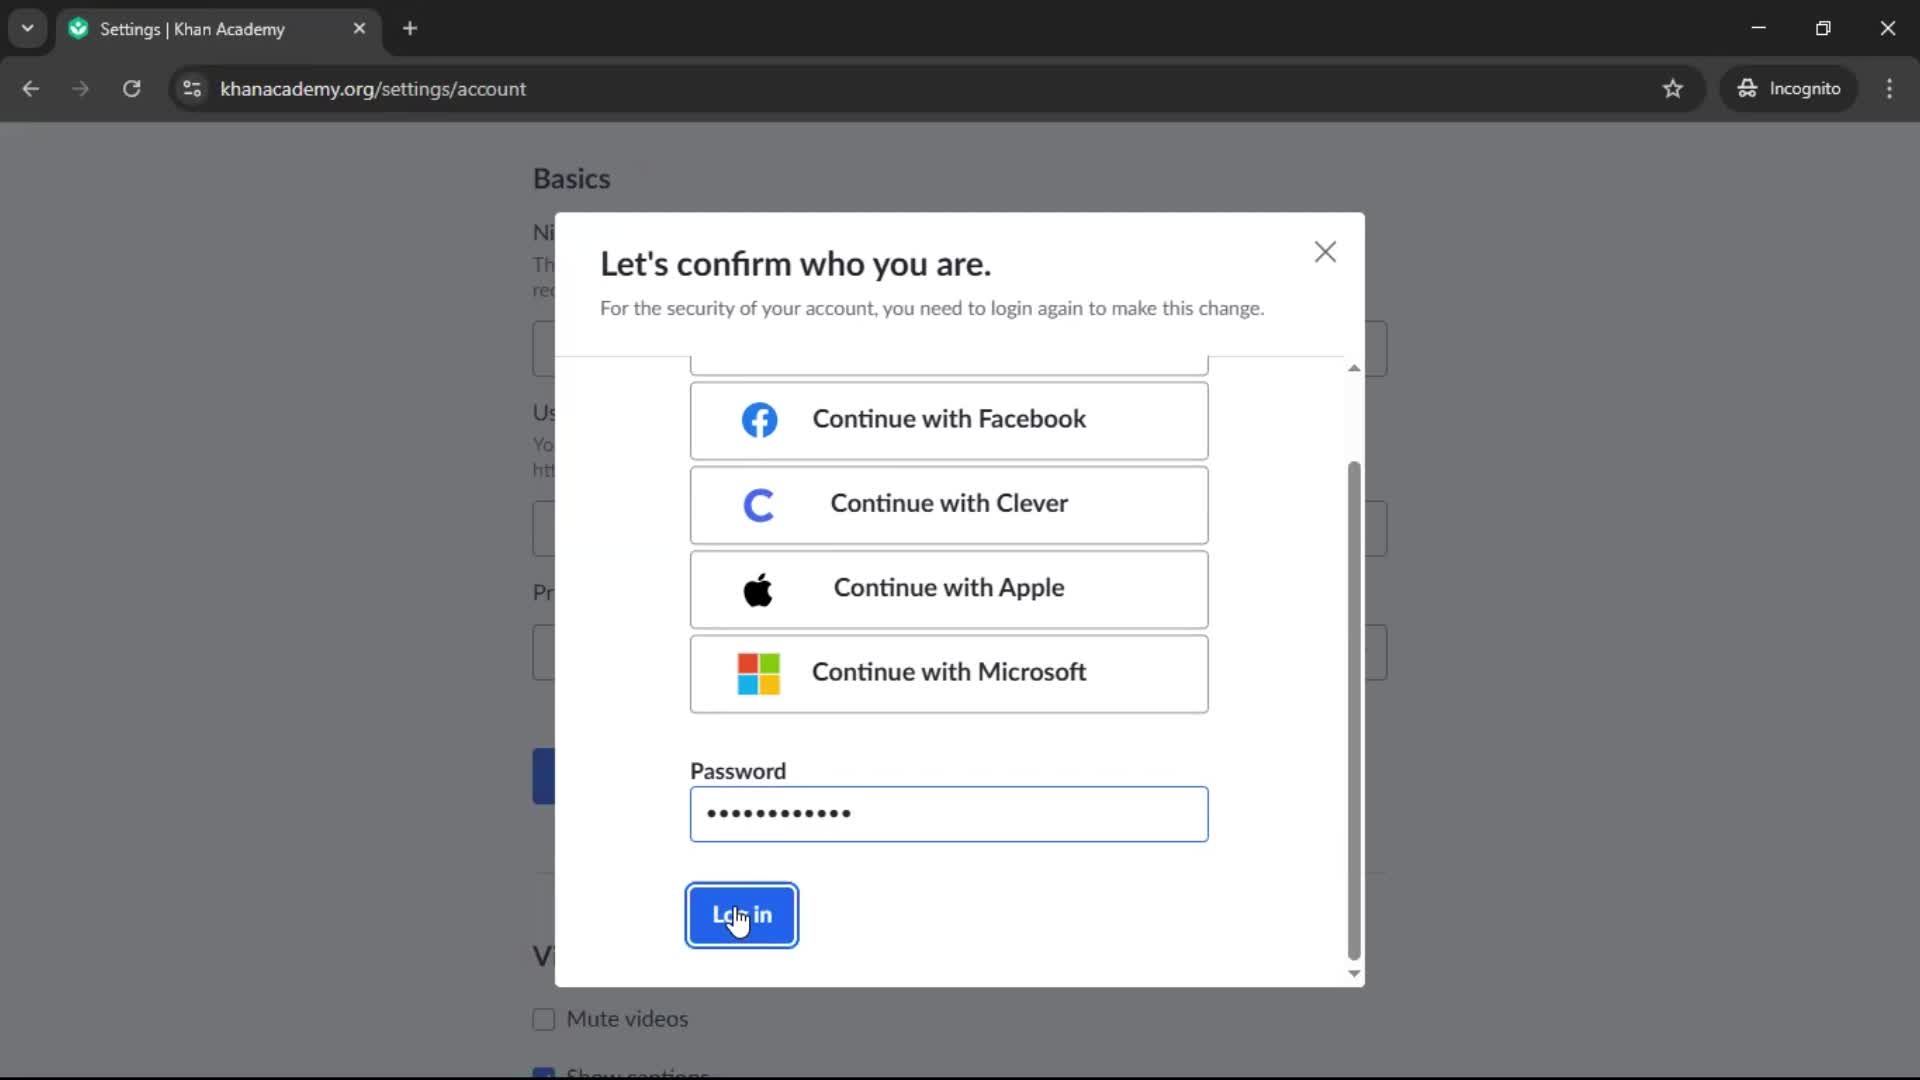Image resolution: width=1920 pixels, height=1080 pixels.
Task: Click the Clever logo icon
Action: (x=759, y=505)
